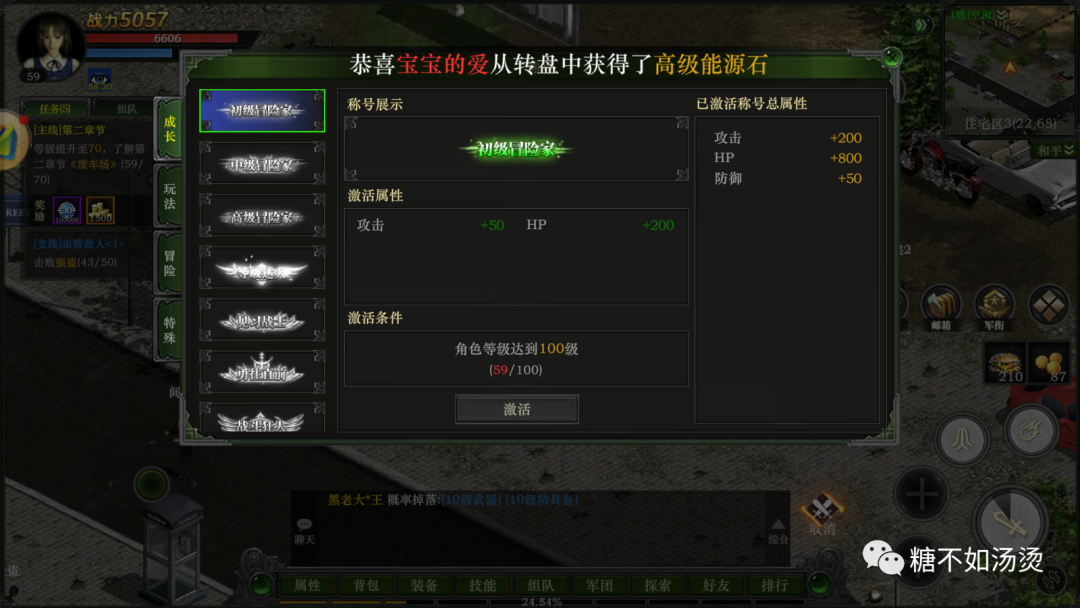Viewport: 1080px width, 608px height.
Task: Toggle the eye buff status icon
Action: point(99,80)
